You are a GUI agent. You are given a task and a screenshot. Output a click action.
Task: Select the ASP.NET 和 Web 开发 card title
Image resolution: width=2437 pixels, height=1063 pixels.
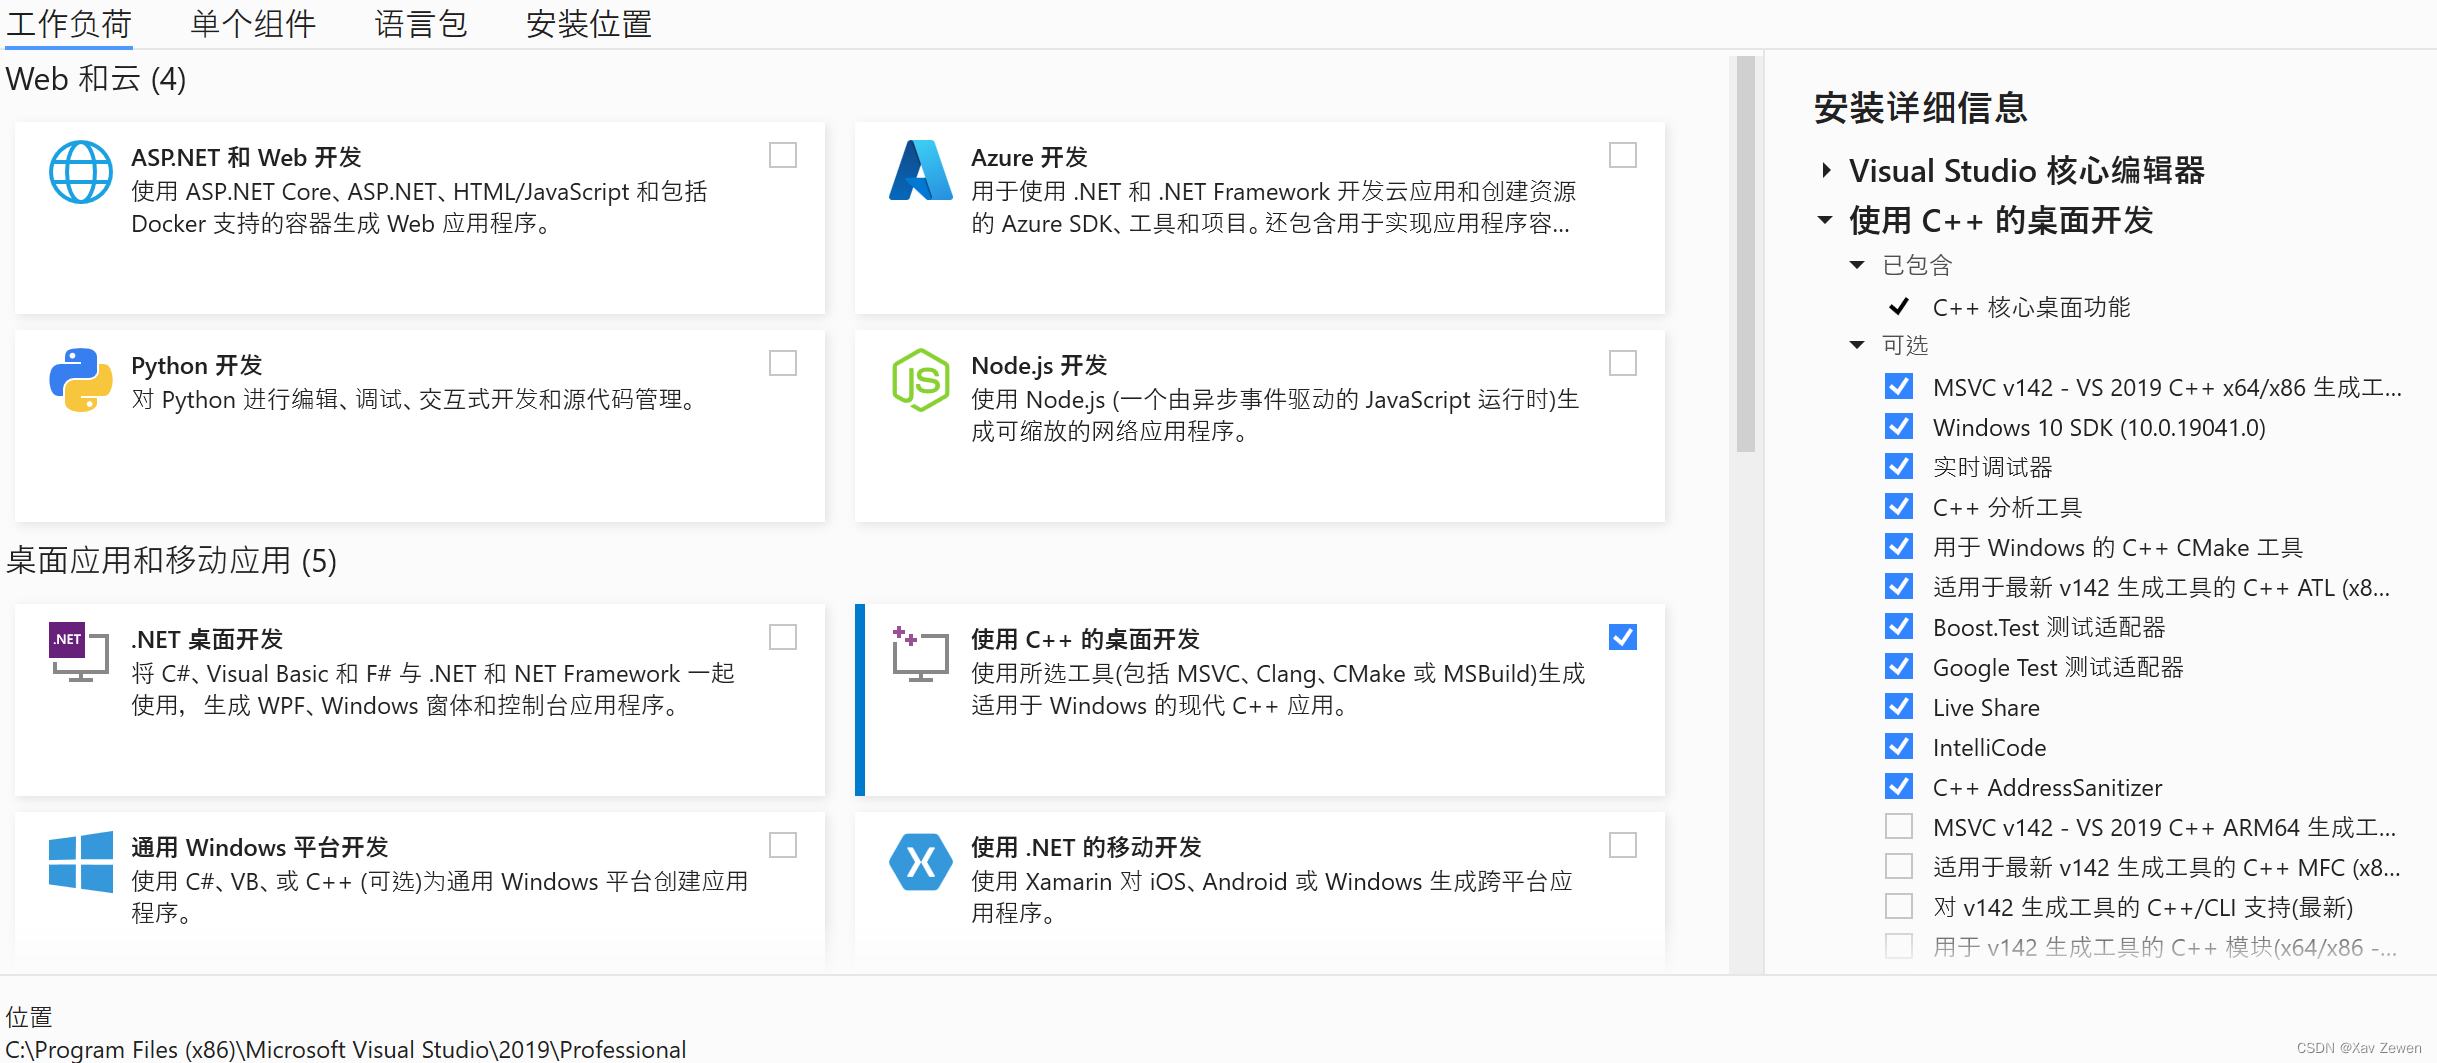coord(246,158)
